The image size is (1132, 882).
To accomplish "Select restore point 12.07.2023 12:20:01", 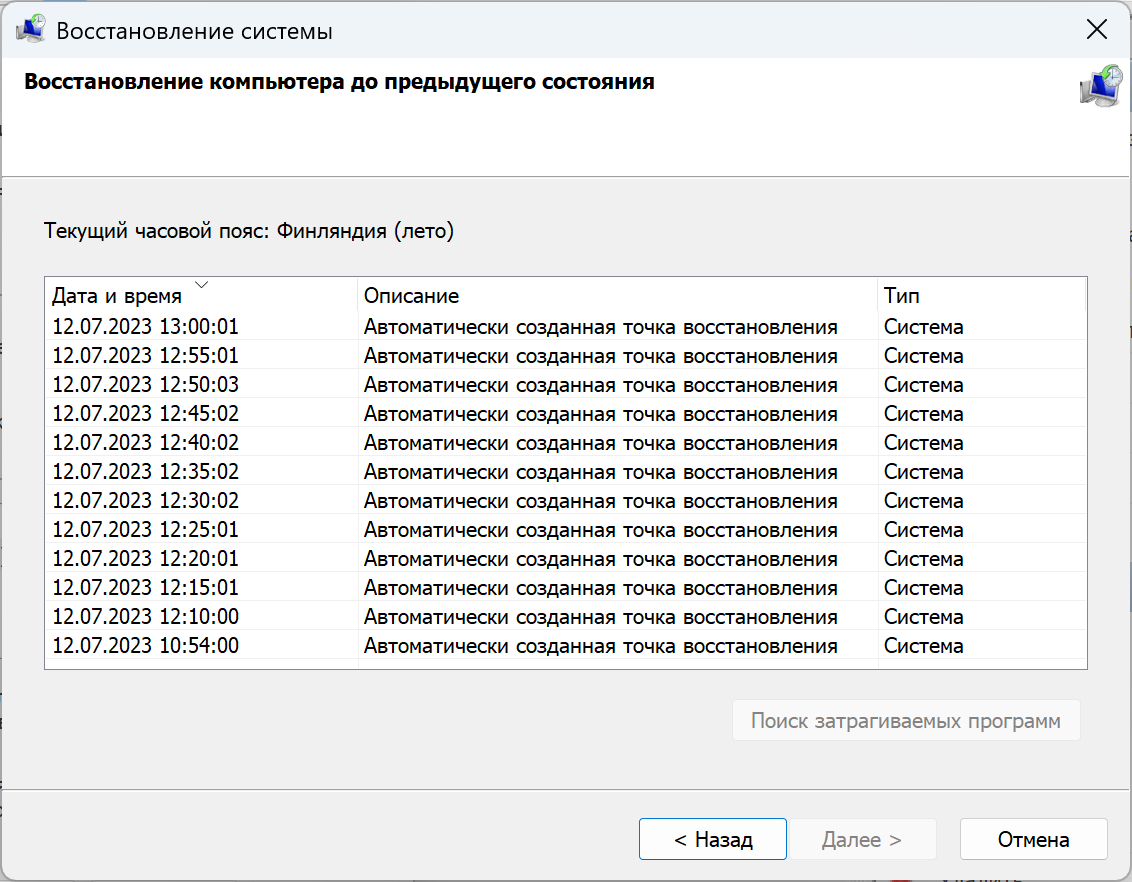I will (565, 559).
